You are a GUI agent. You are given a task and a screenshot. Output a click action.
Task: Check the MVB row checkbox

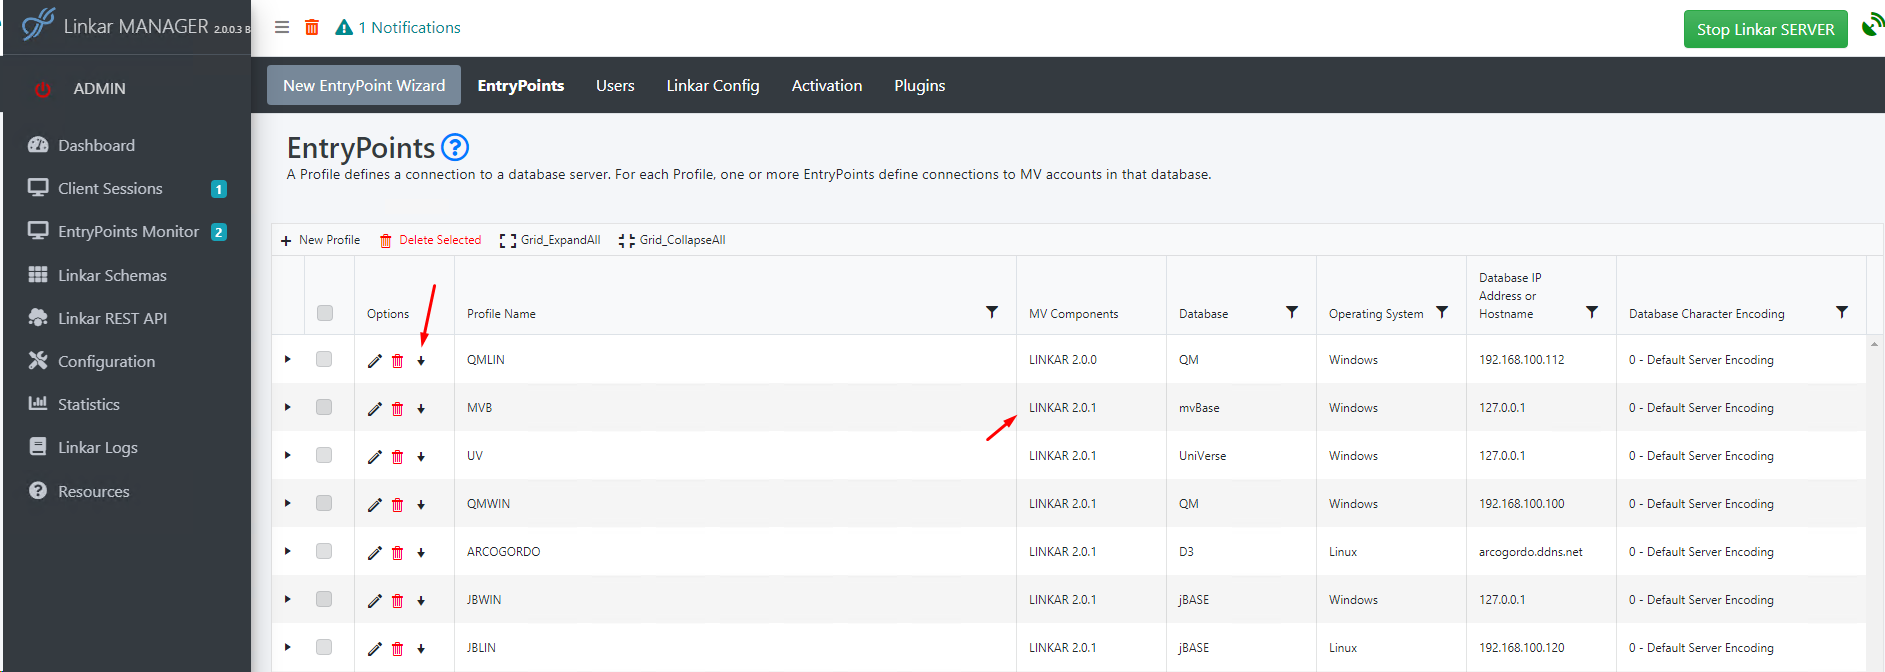coord(324,407)
